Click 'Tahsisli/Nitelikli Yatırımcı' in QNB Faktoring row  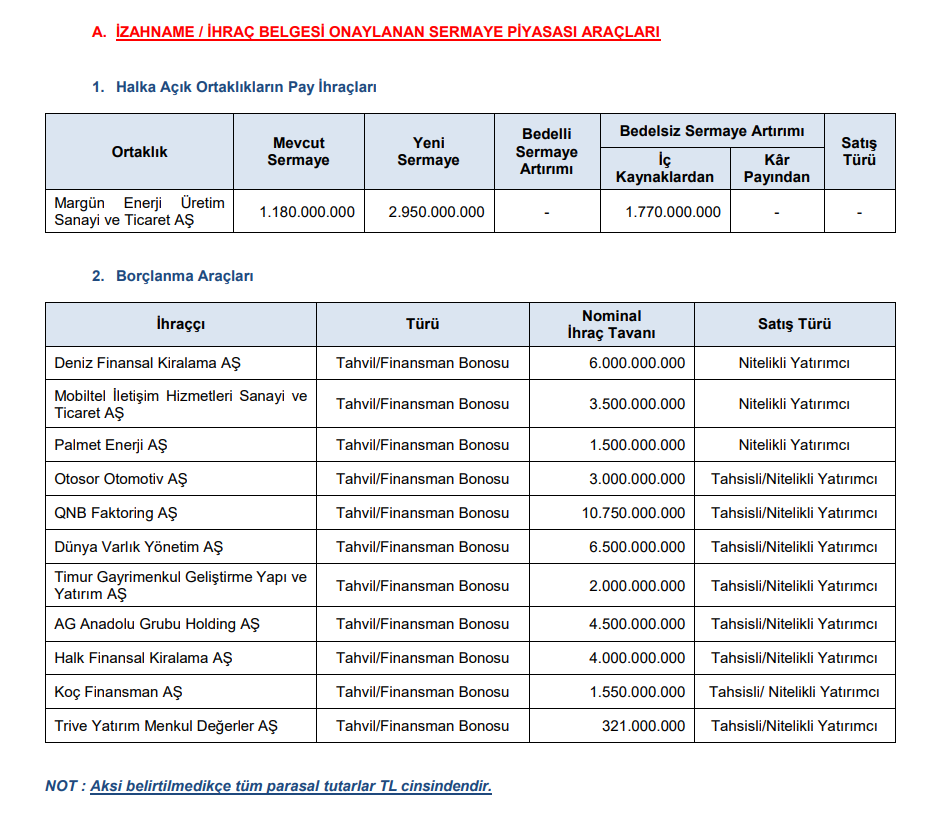794,513
